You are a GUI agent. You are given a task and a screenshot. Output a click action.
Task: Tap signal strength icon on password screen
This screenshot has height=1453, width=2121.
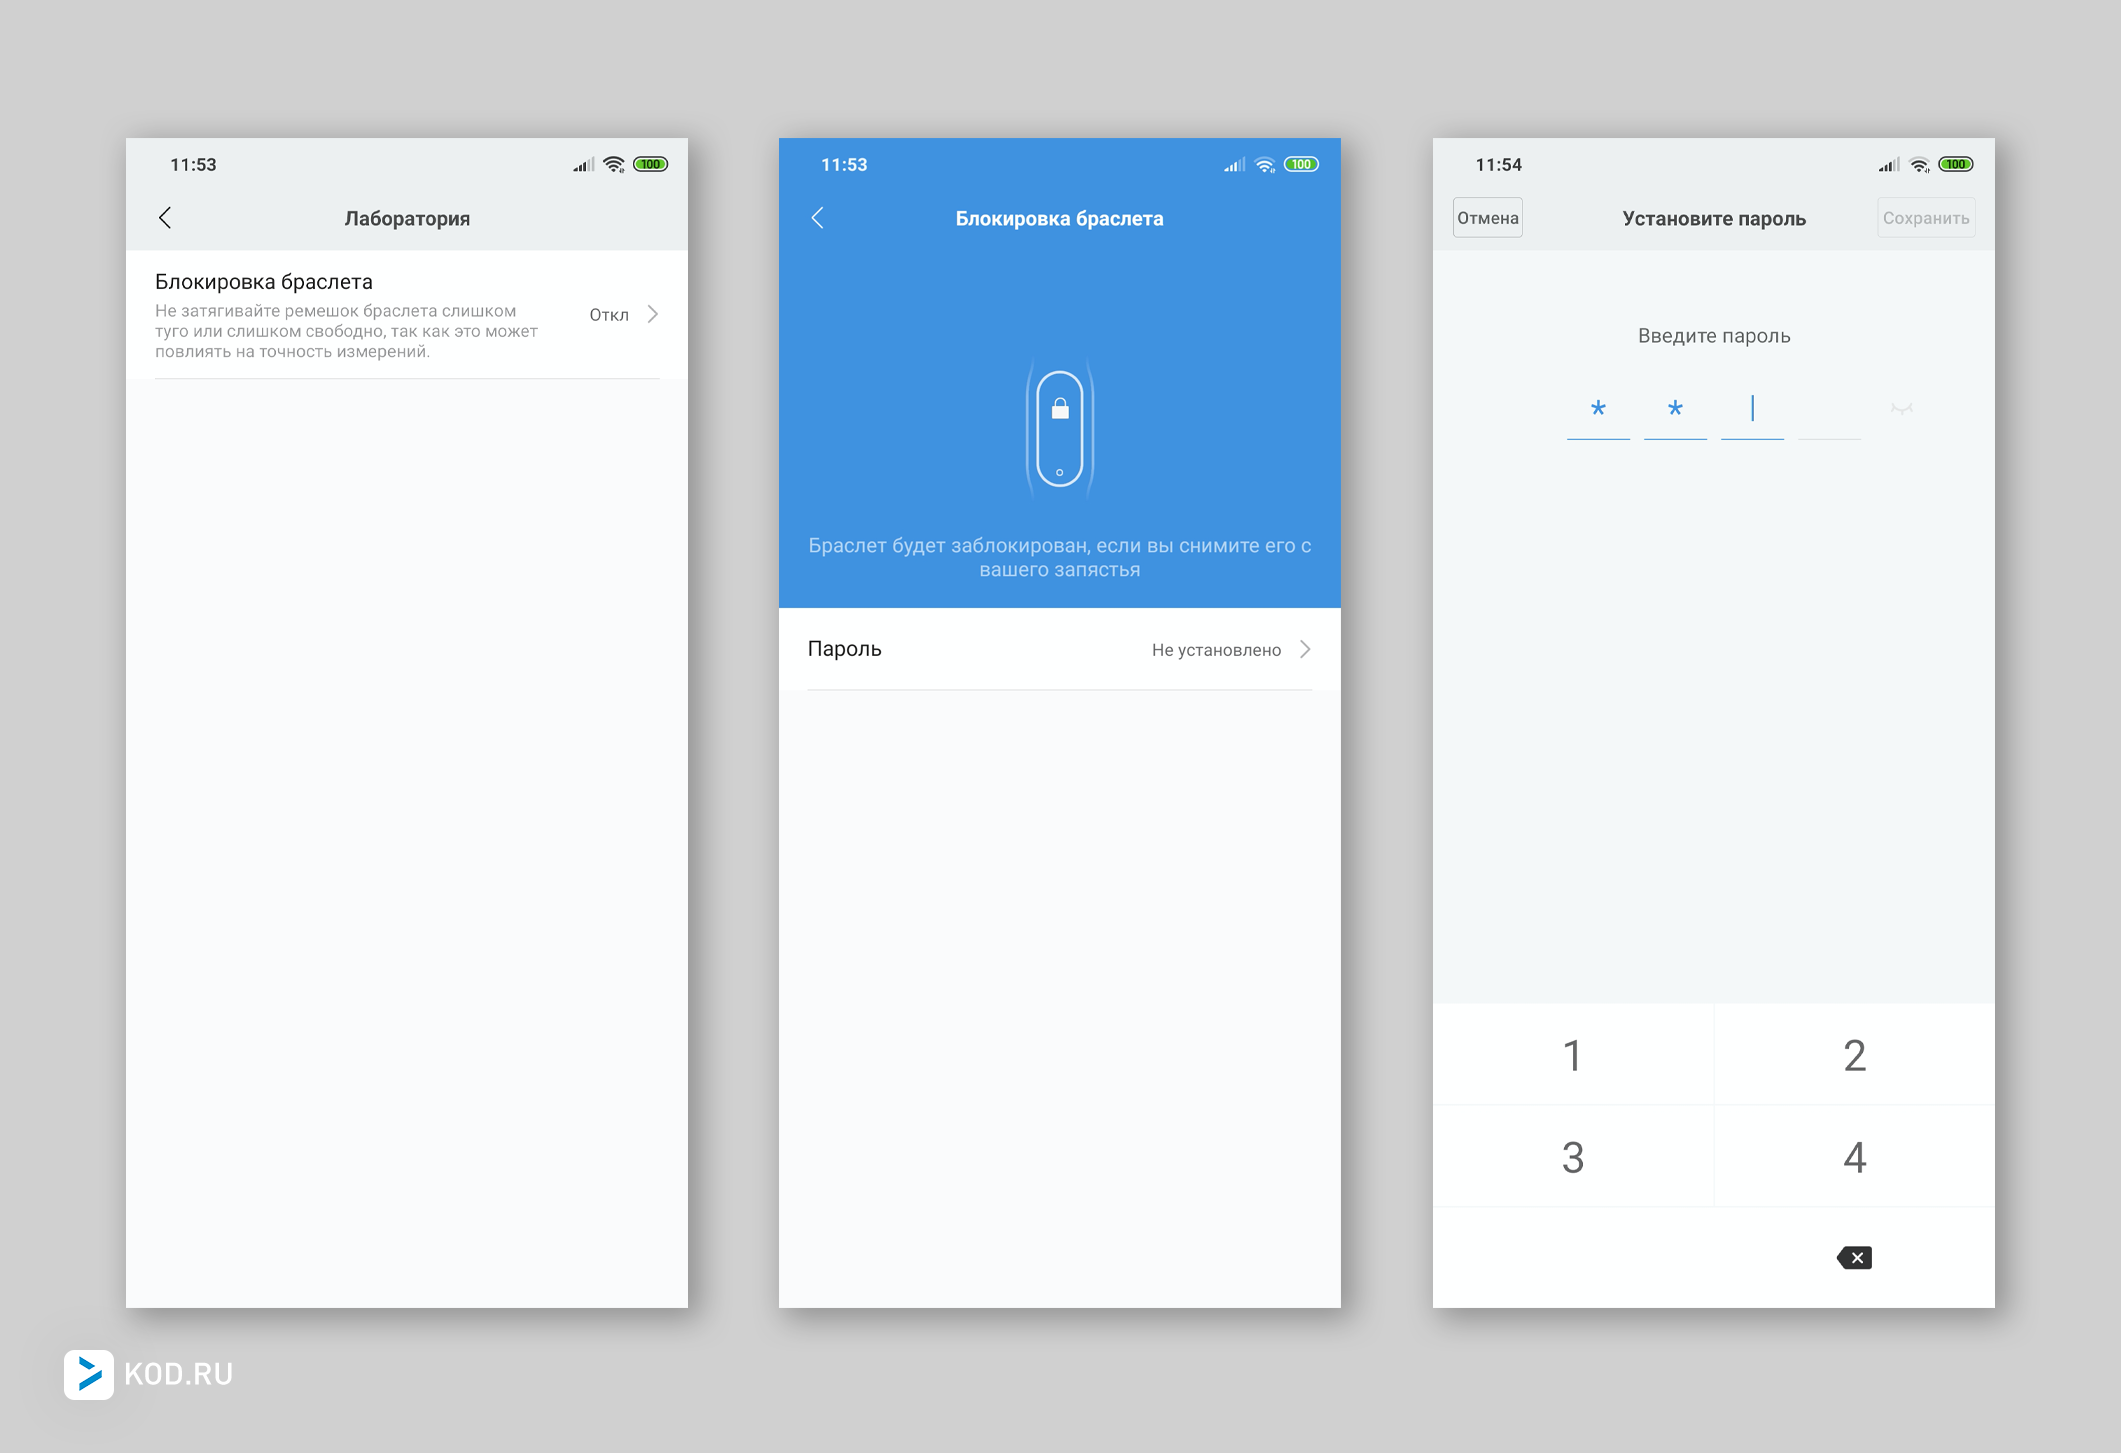[x=1888, y=165]
